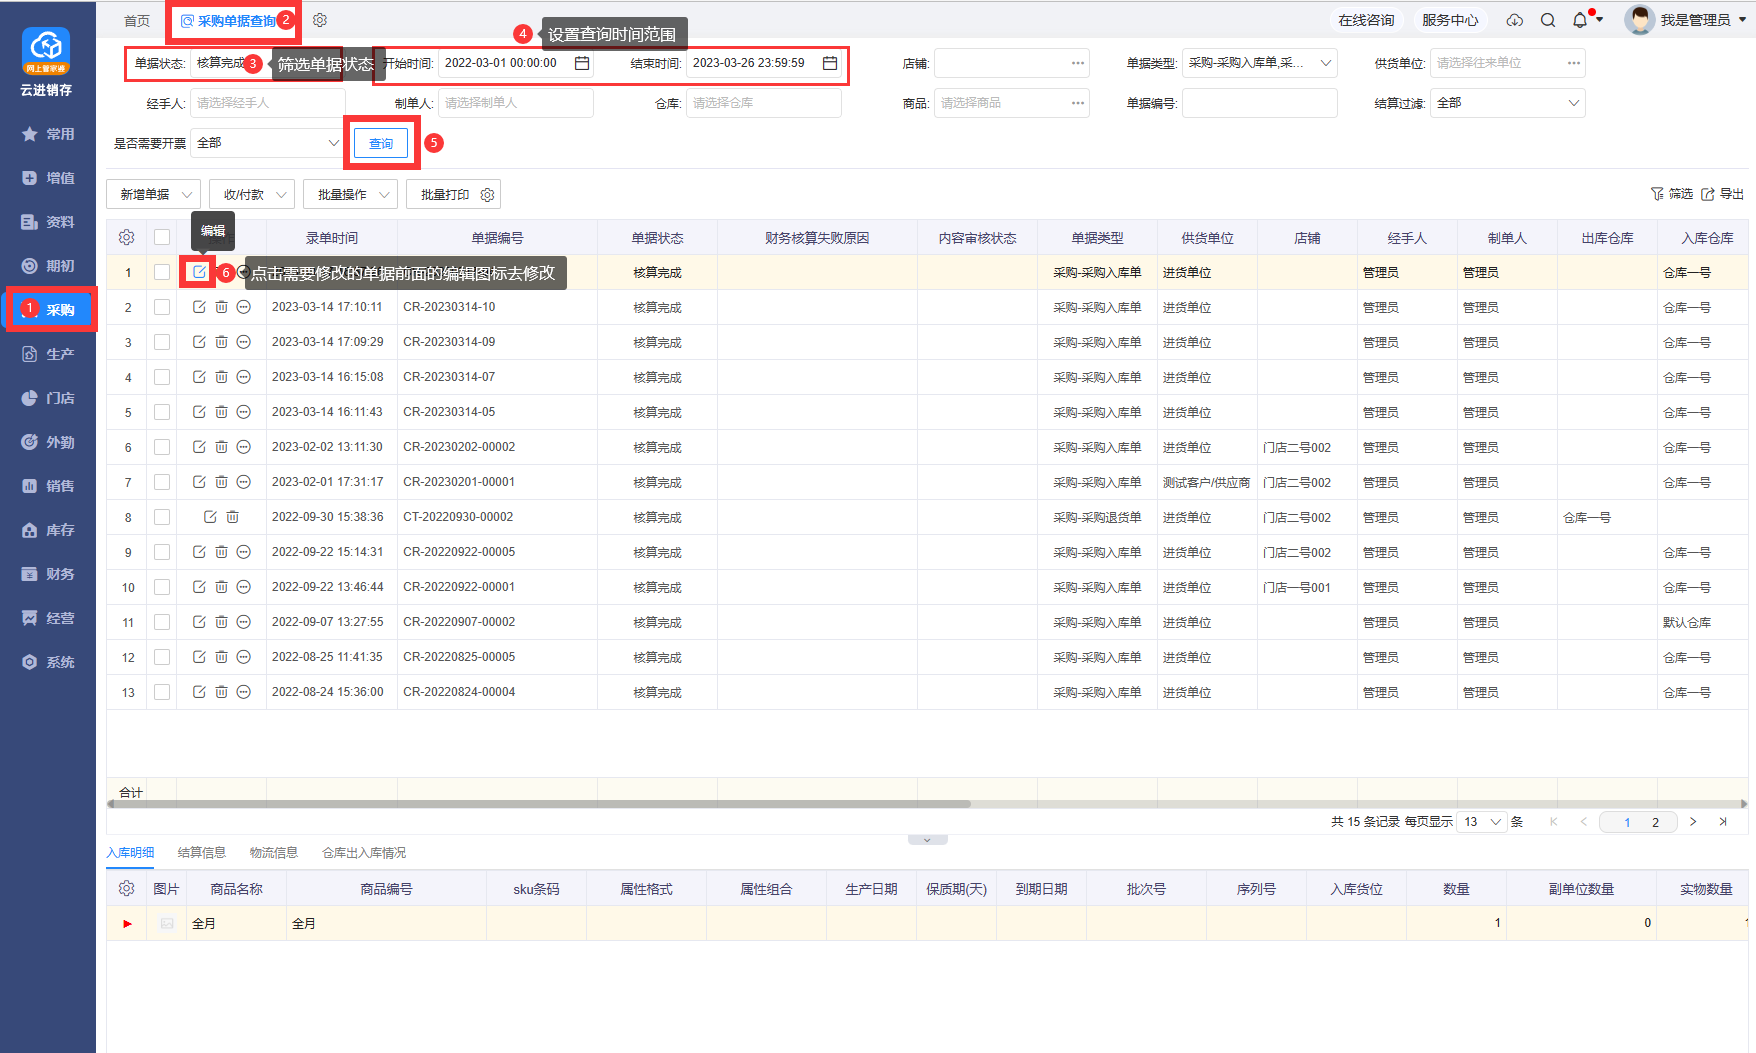Click the gear icon beside batch print
Image resolution: width=1756 pixels, height=1053 pixels.
pos(487,195)
